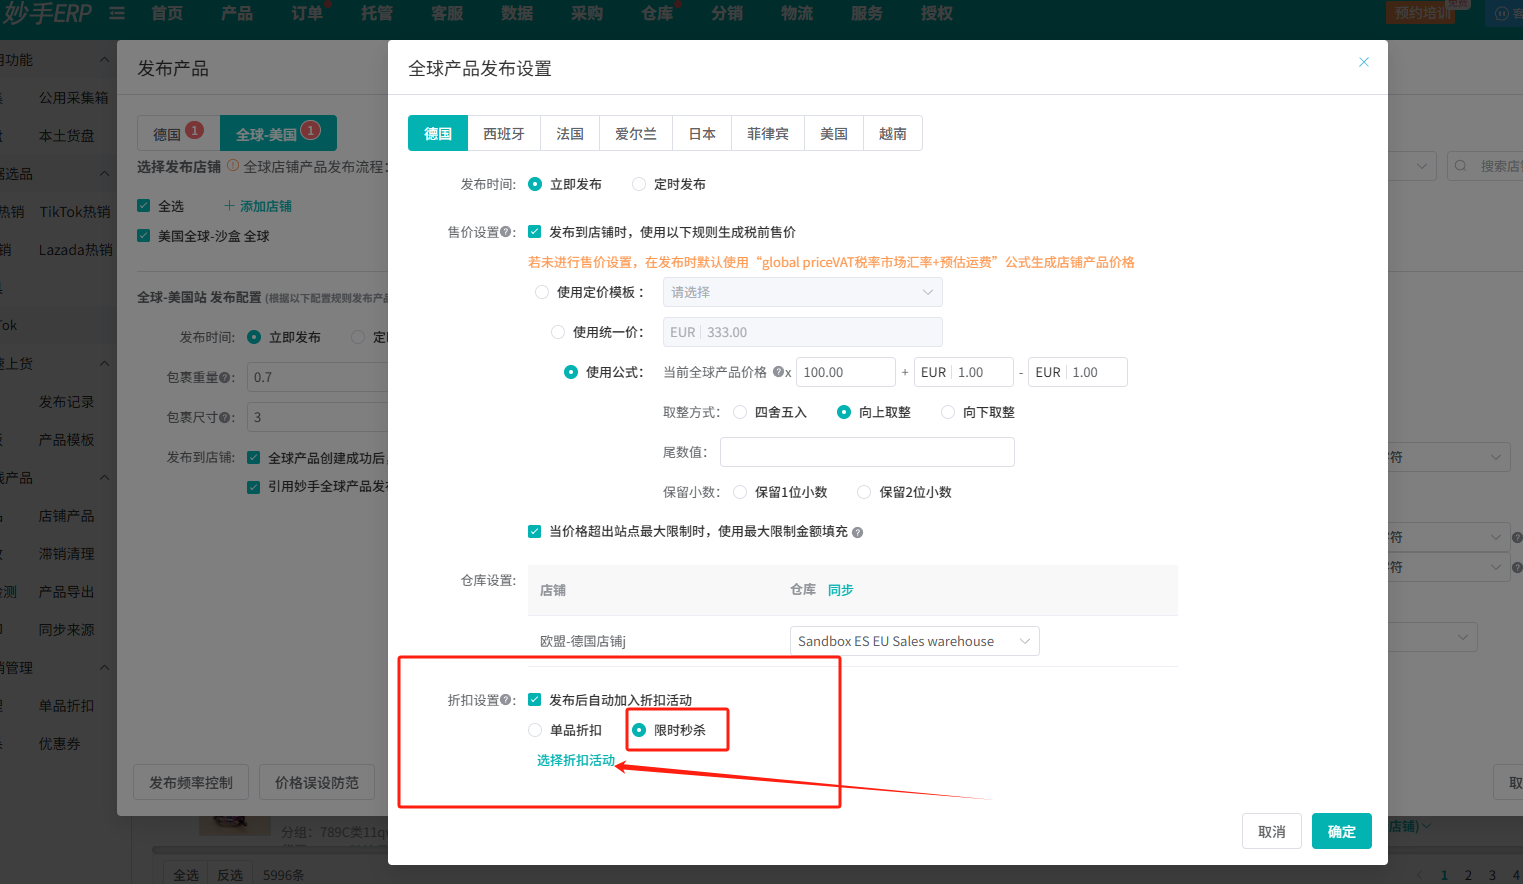
Task: Select 保留2位小数 radio
Action: tap(864, 492)
